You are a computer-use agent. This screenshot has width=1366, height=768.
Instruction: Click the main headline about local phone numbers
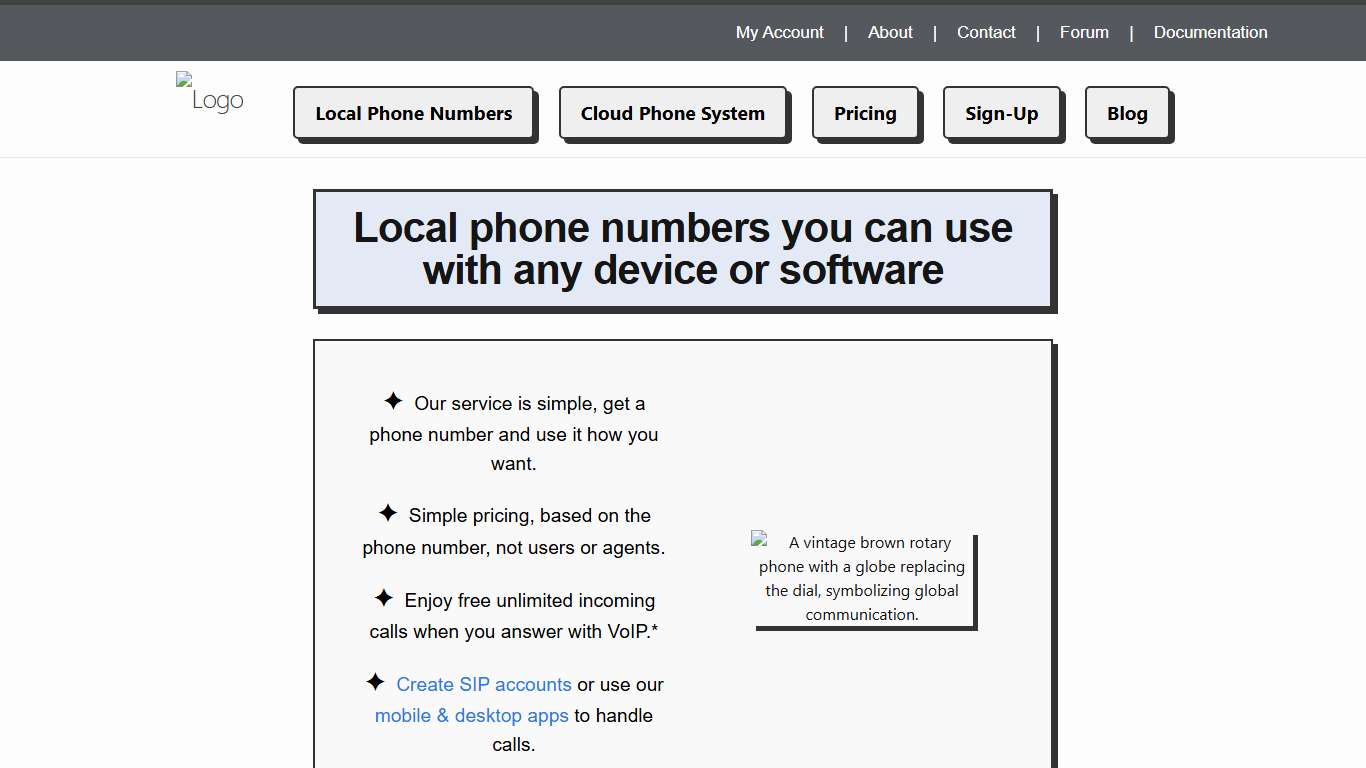click(x=683, y=248)
